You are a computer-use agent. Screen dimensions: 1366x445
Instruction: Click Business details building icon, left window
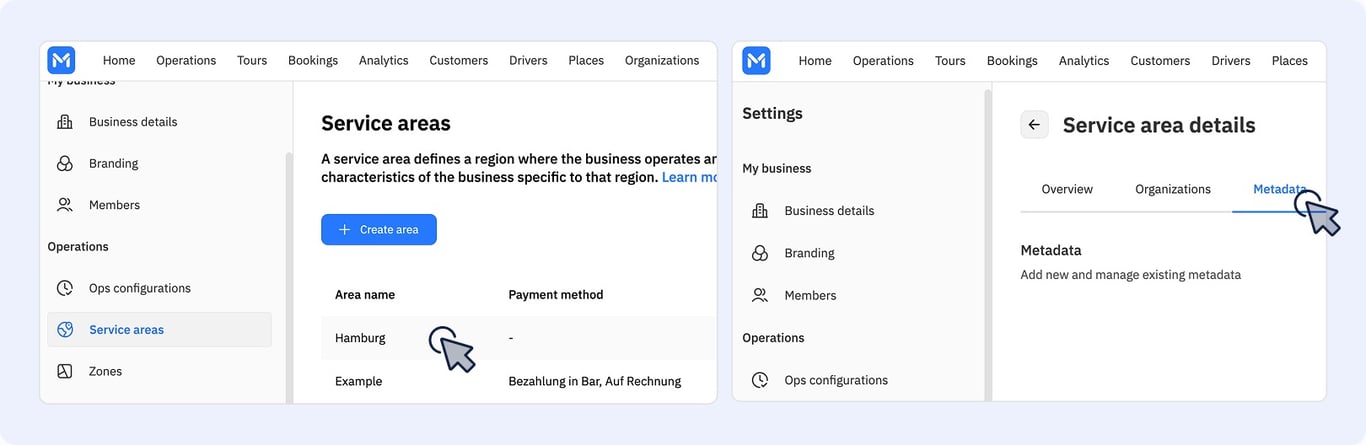(65, 122)
